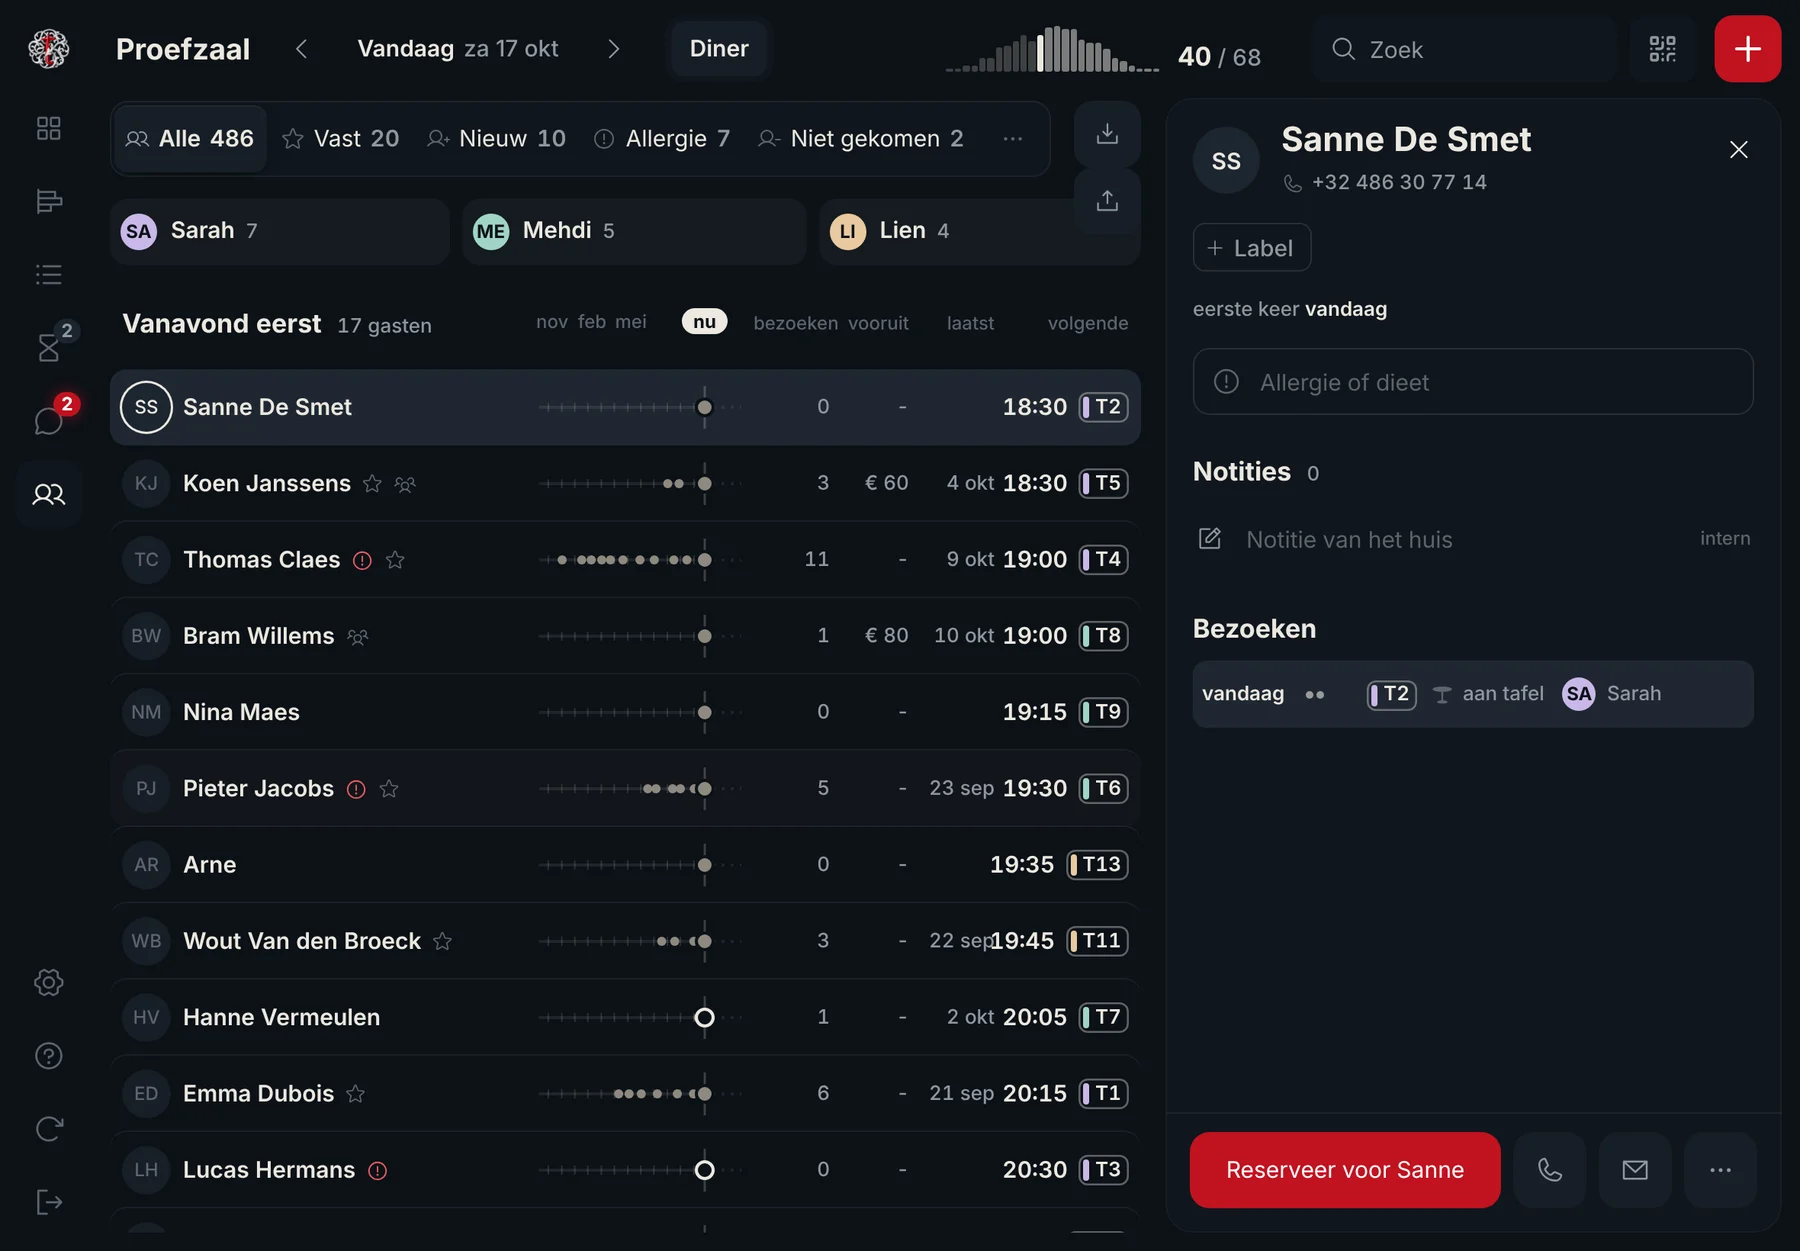This screenshot has width=1800, height=1251.
Task: Toggle the star next to Emma Dubois
Action: pos(355,1094)
